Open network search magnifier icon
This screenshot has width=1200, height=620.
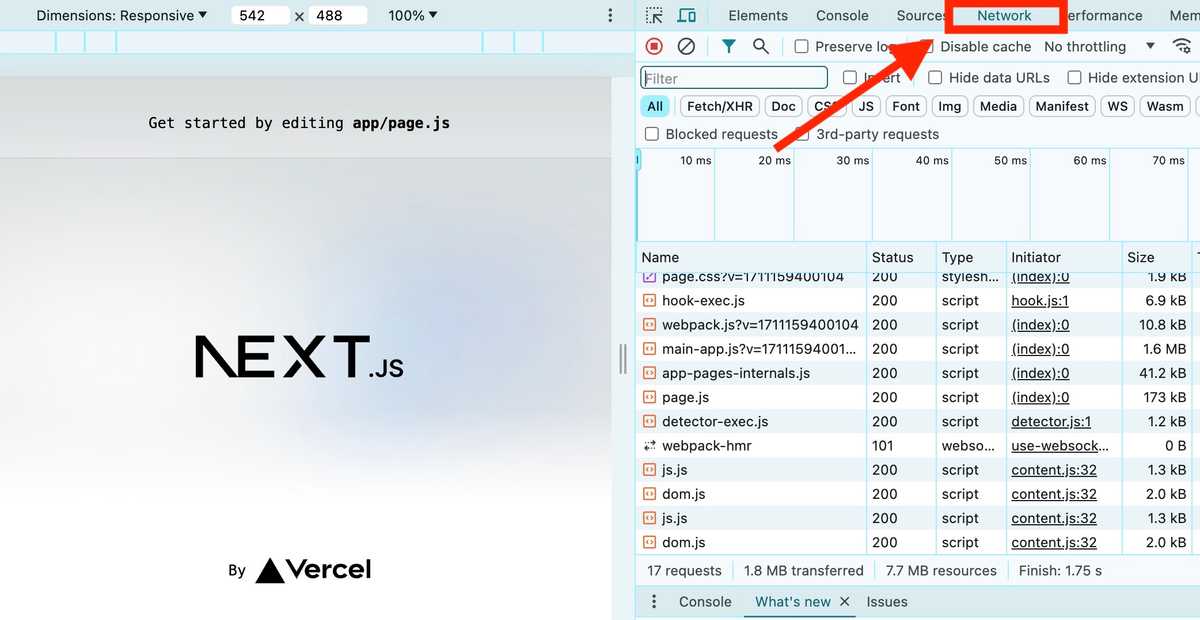pyautogui.click(x=761, y=46)
